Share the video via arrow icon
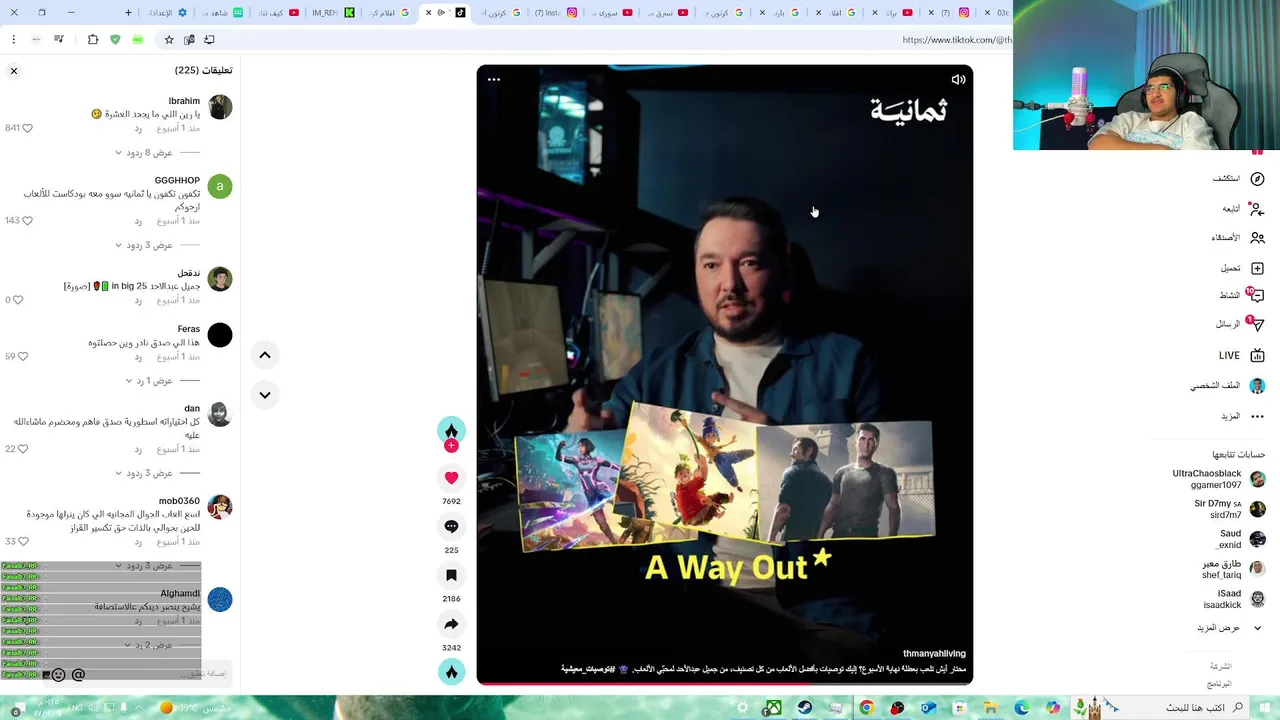Image resolution: width=1280 pixels, height=720 pixels. (451, 624)
